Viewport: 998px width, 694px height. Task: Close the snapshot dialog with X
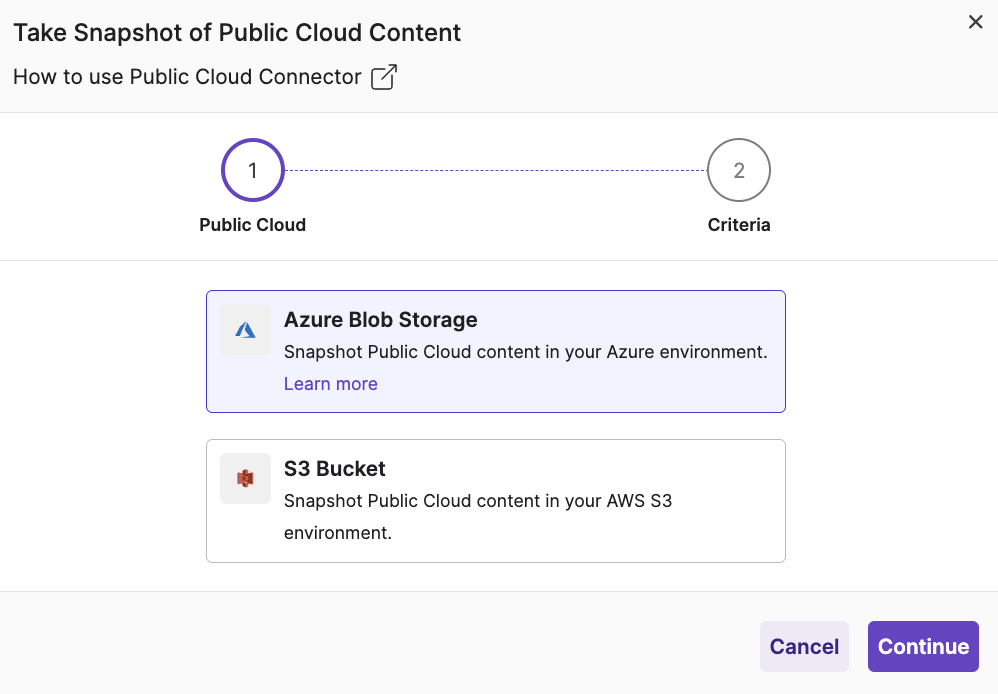pyautogui.click(x=975, y=22)
